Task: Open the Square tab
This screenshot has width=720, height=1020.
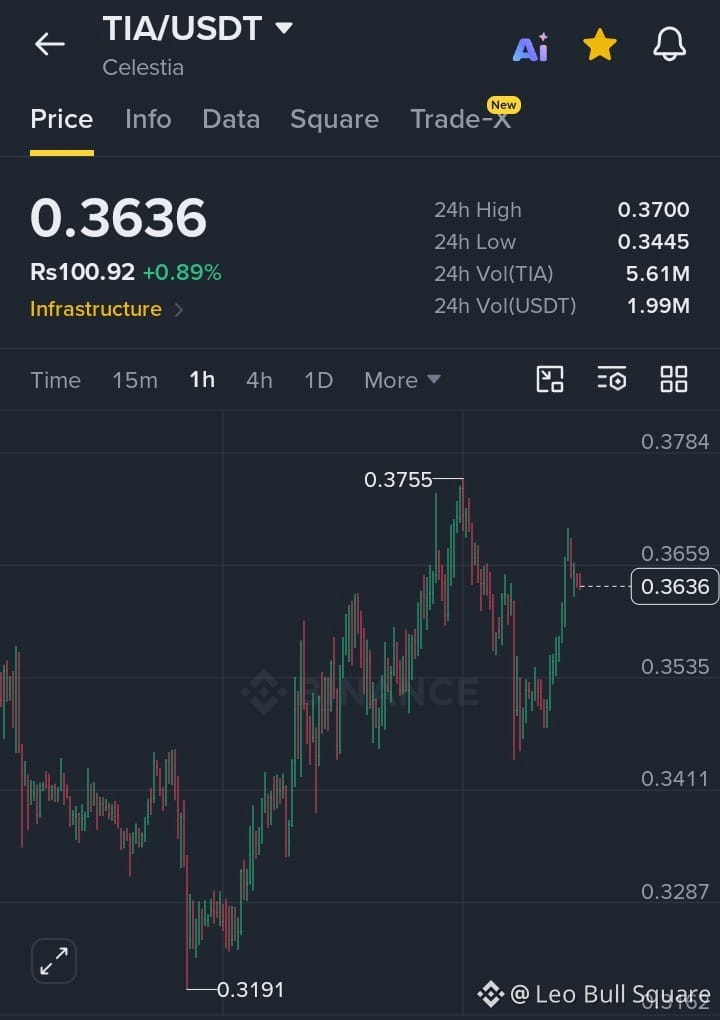Action: point(334,119)
